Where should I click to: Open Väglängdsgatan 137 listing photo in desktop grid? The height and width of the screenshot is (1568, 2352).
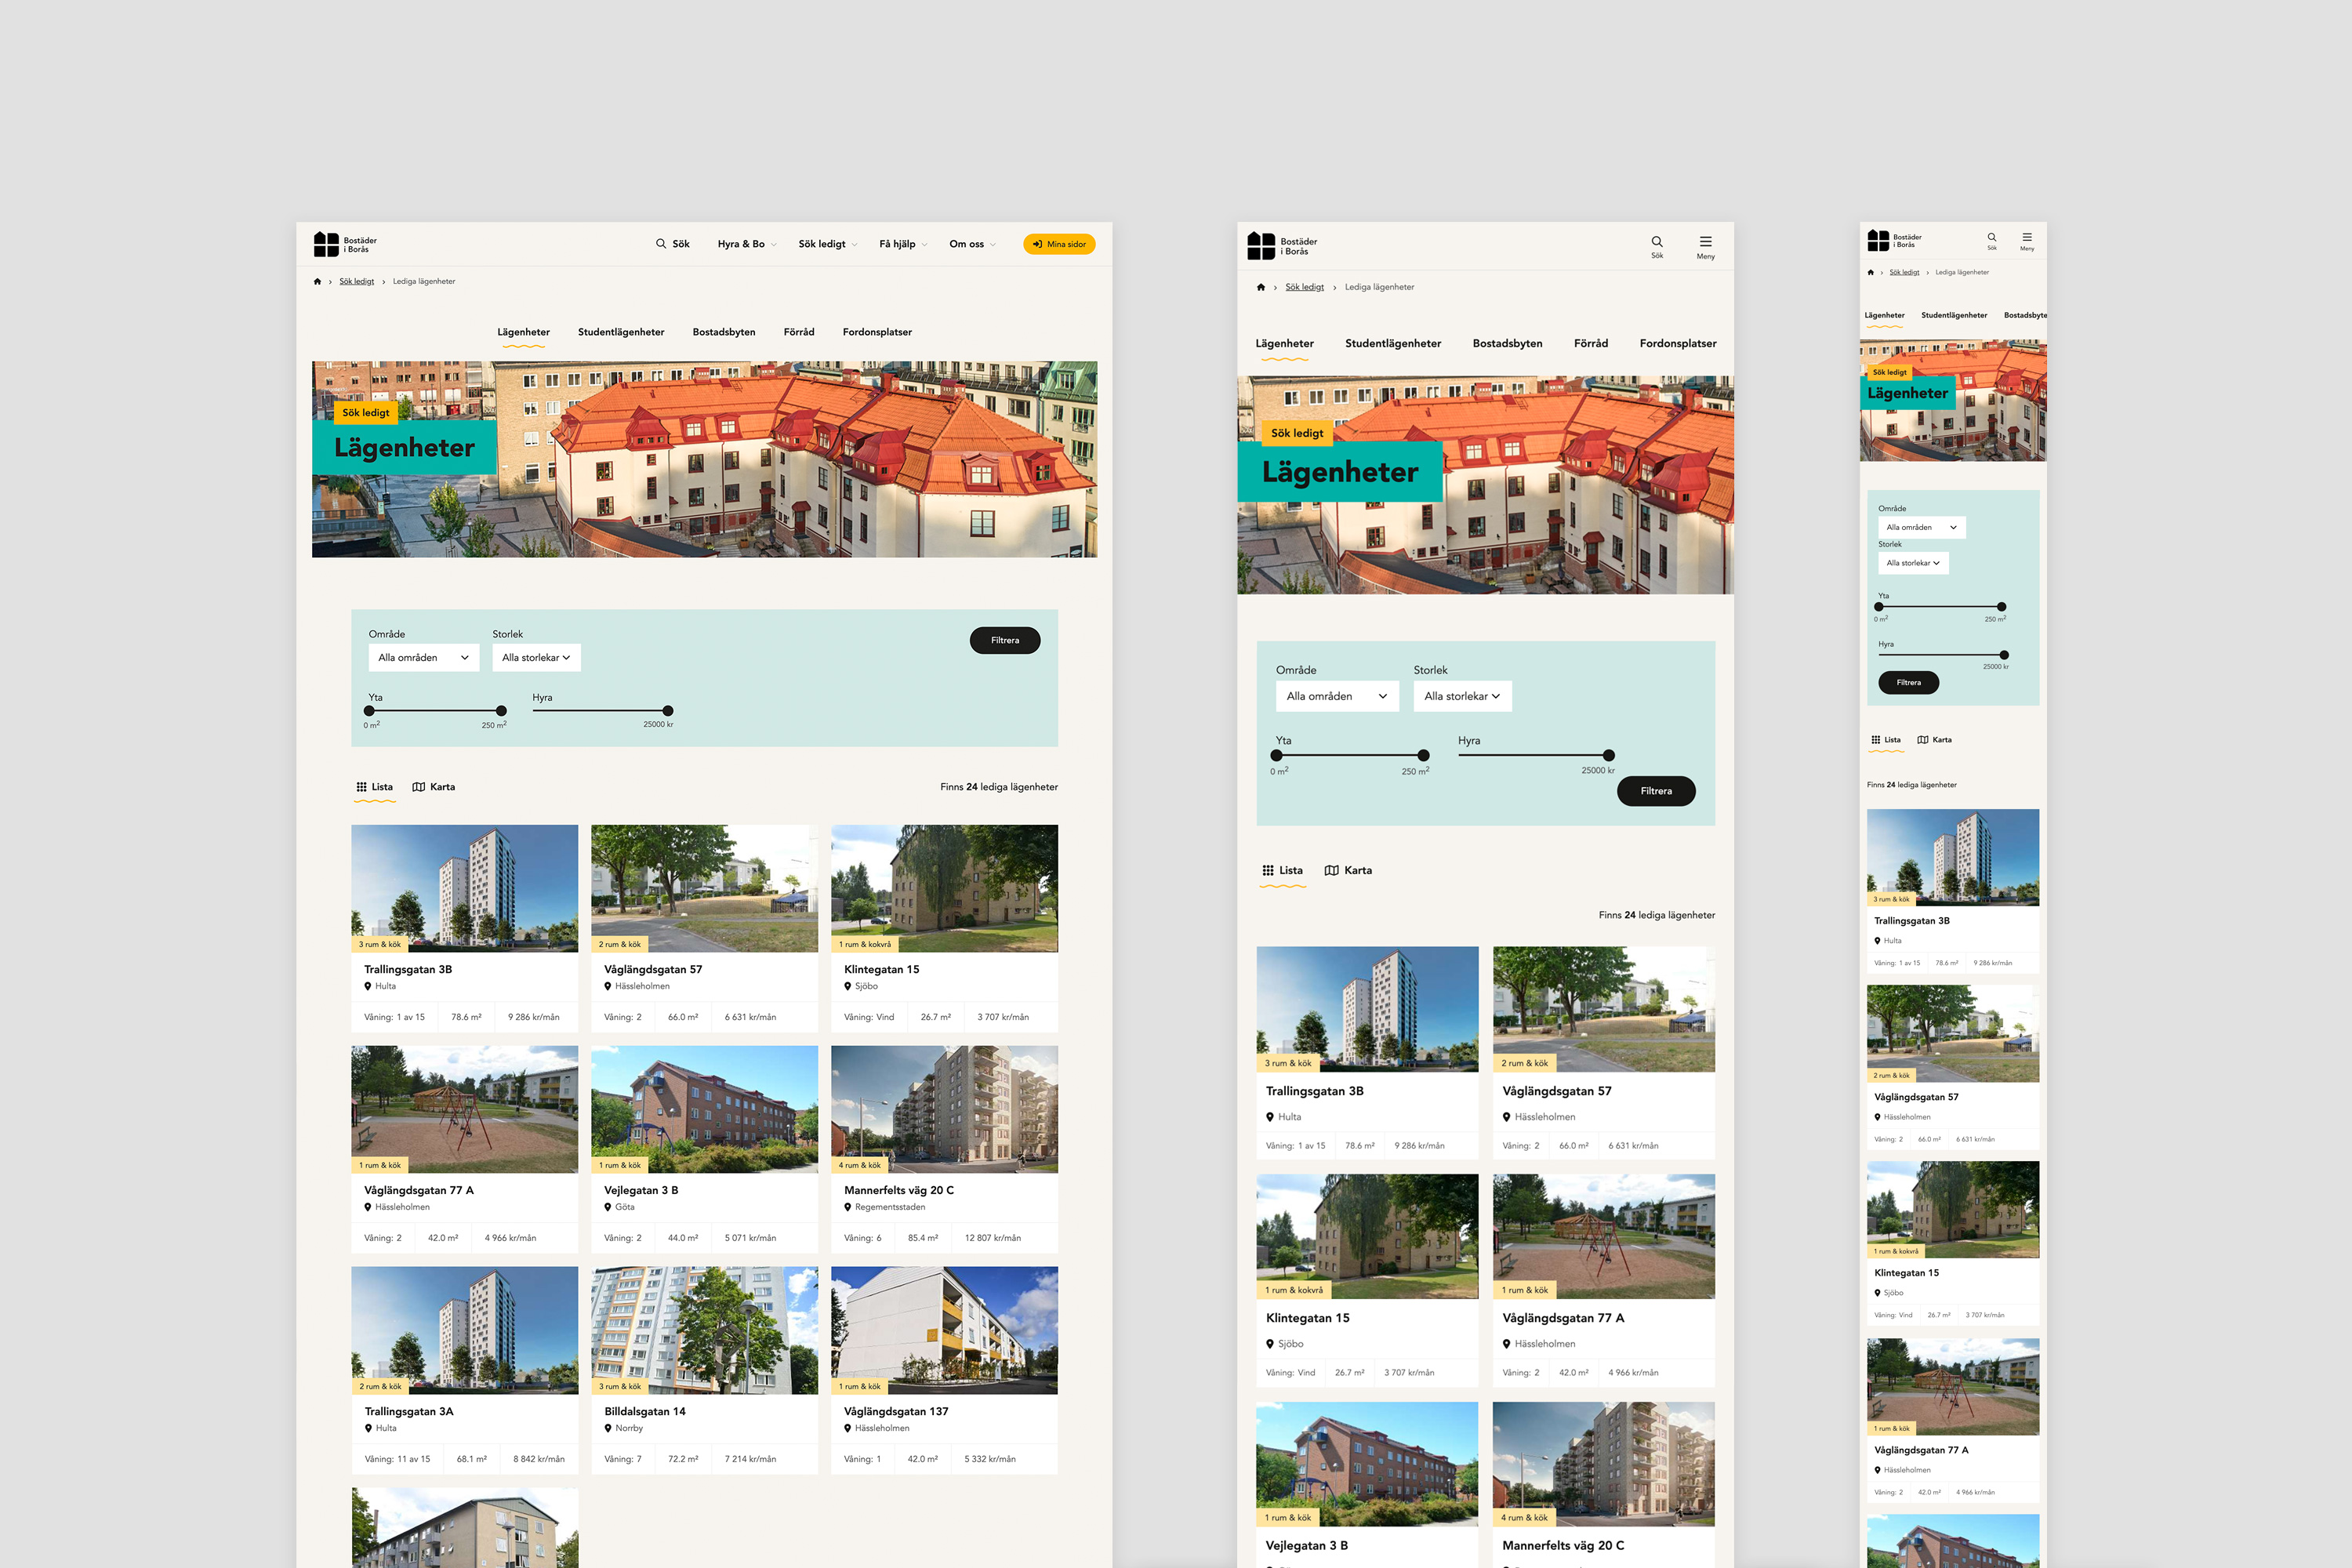[x=944, y=1330]
